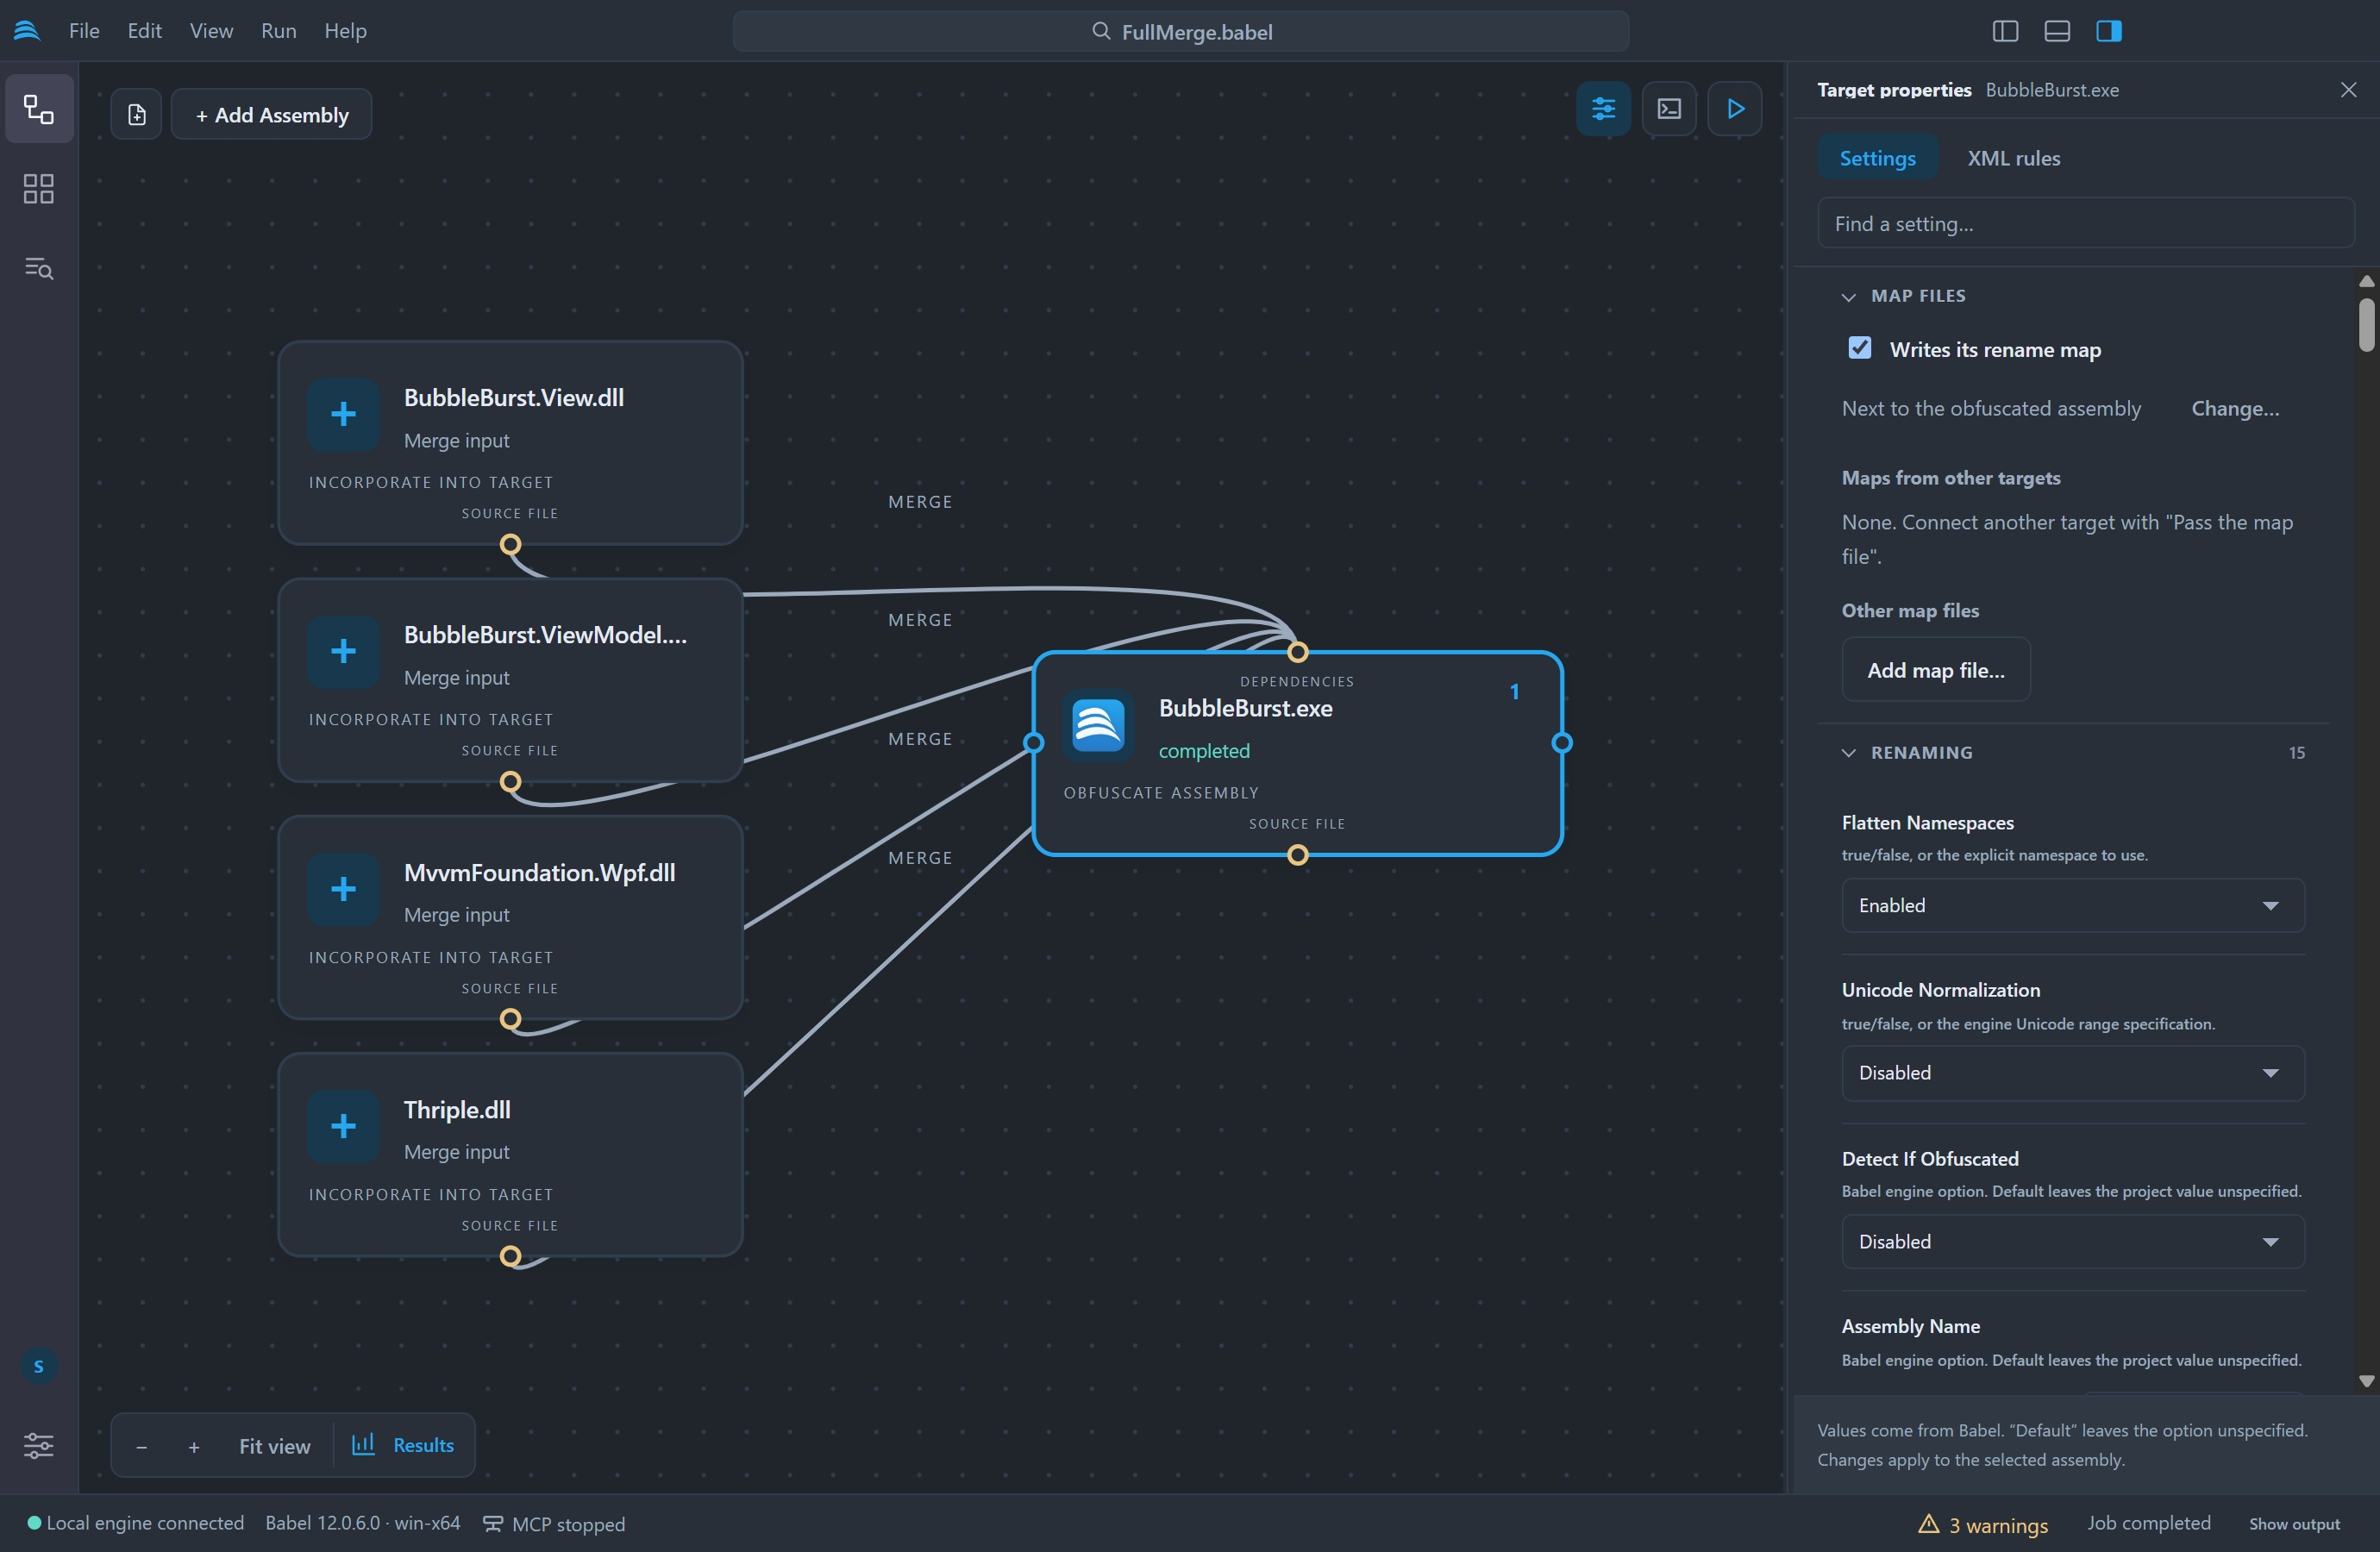Viewport: 2380px width, 1552px height.
Task: Toggle the right side panel layout icon
Action: [x=2109, y=31]
